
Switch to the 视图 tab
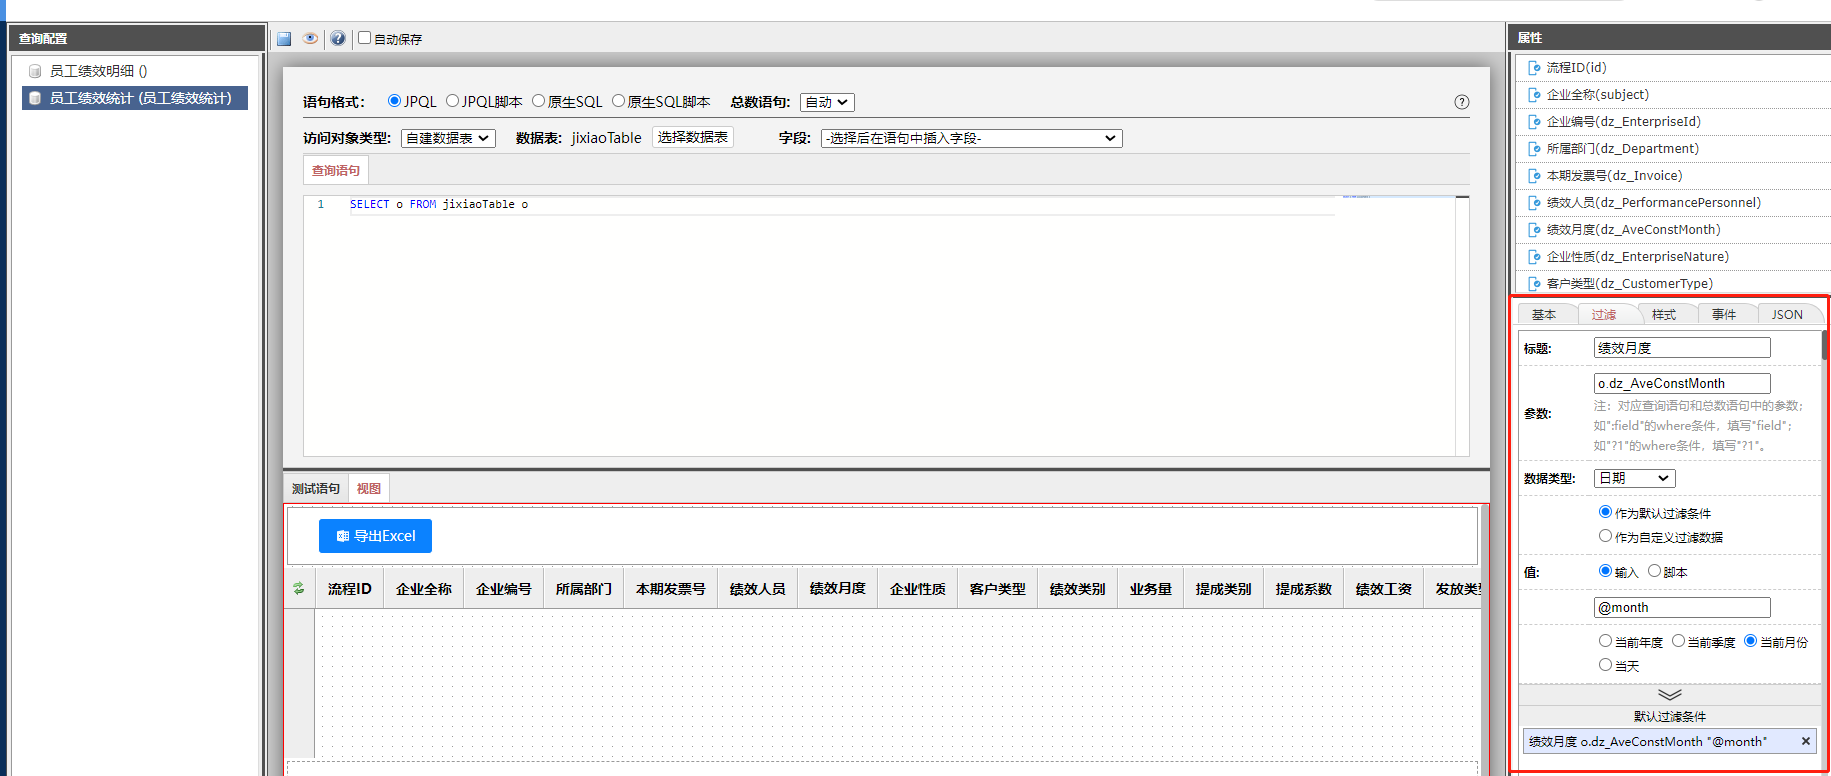pyautogui.click(x=369, y=489)
